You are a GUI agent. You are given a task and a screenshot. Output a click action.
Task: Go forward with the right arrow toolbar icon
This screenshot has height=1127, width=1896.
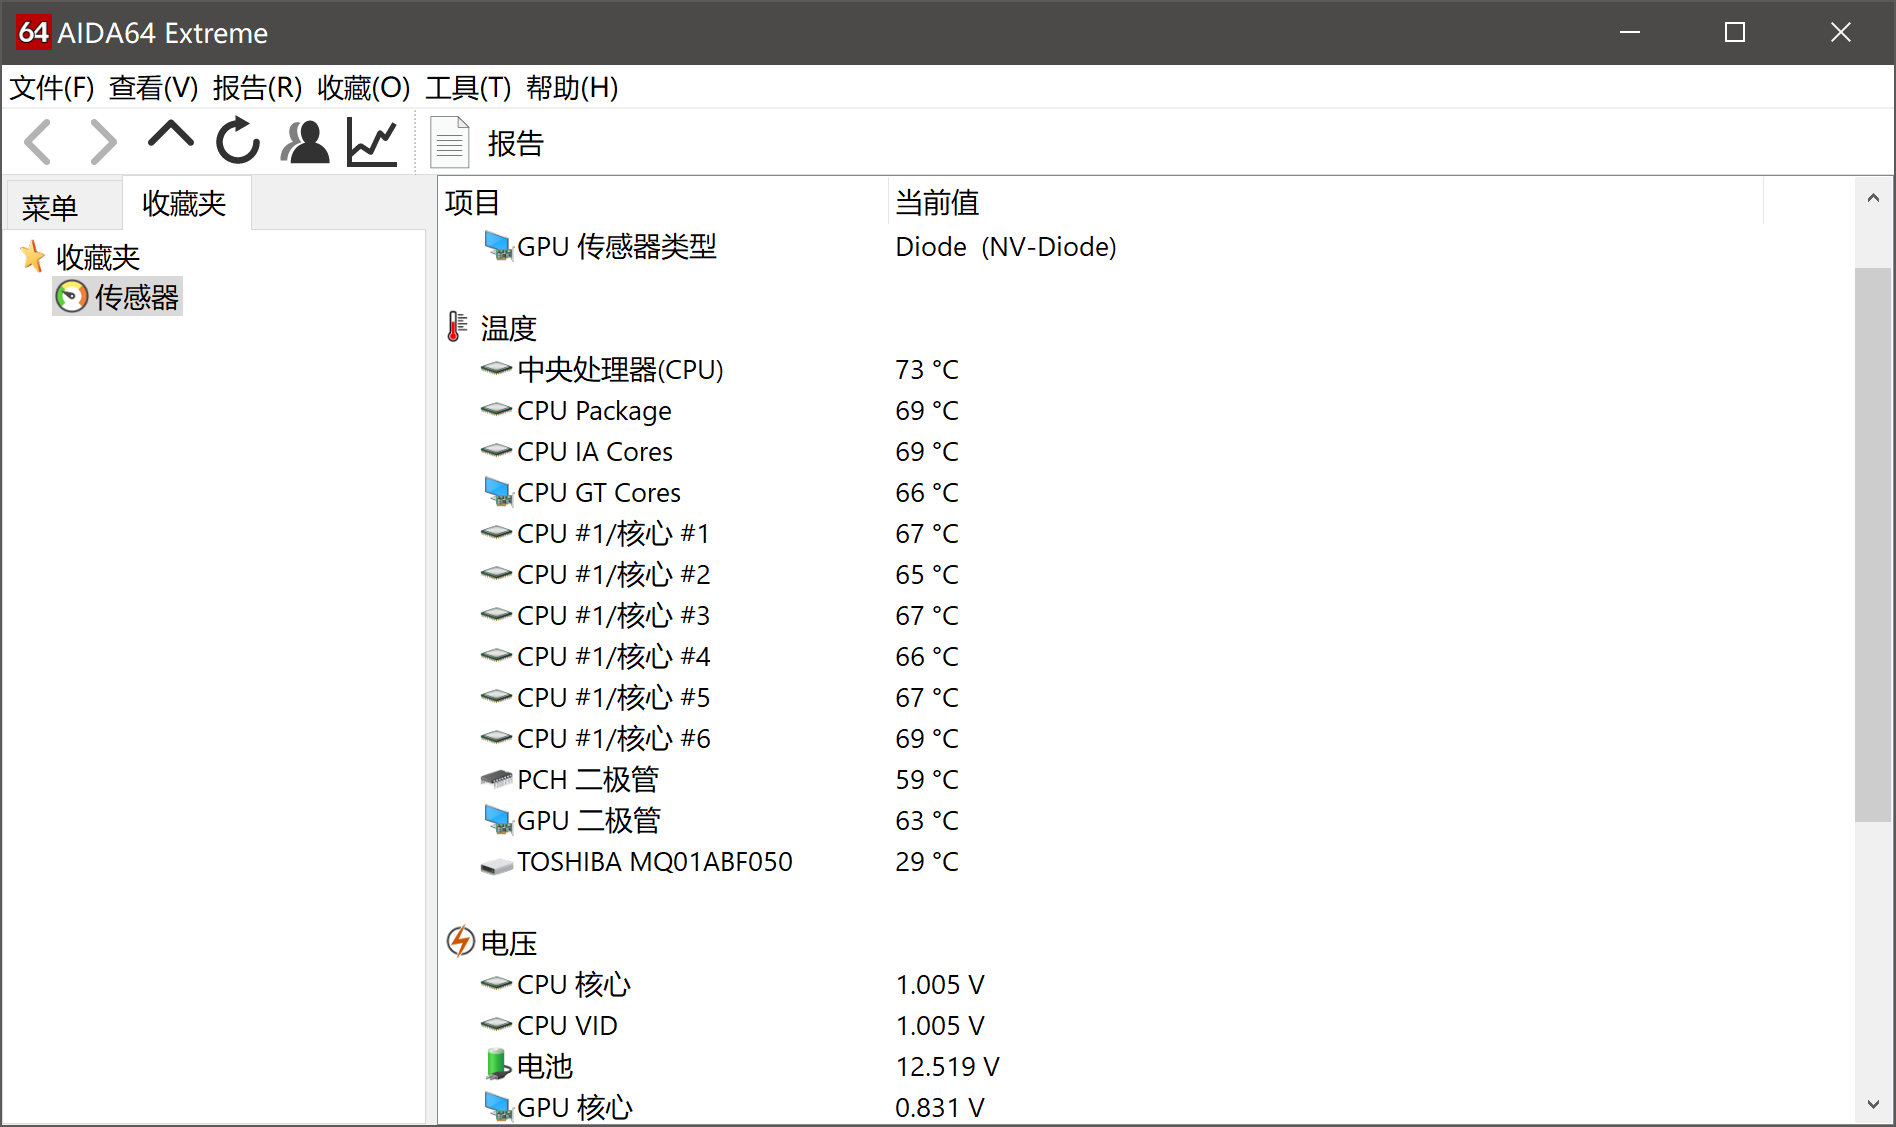102,142
